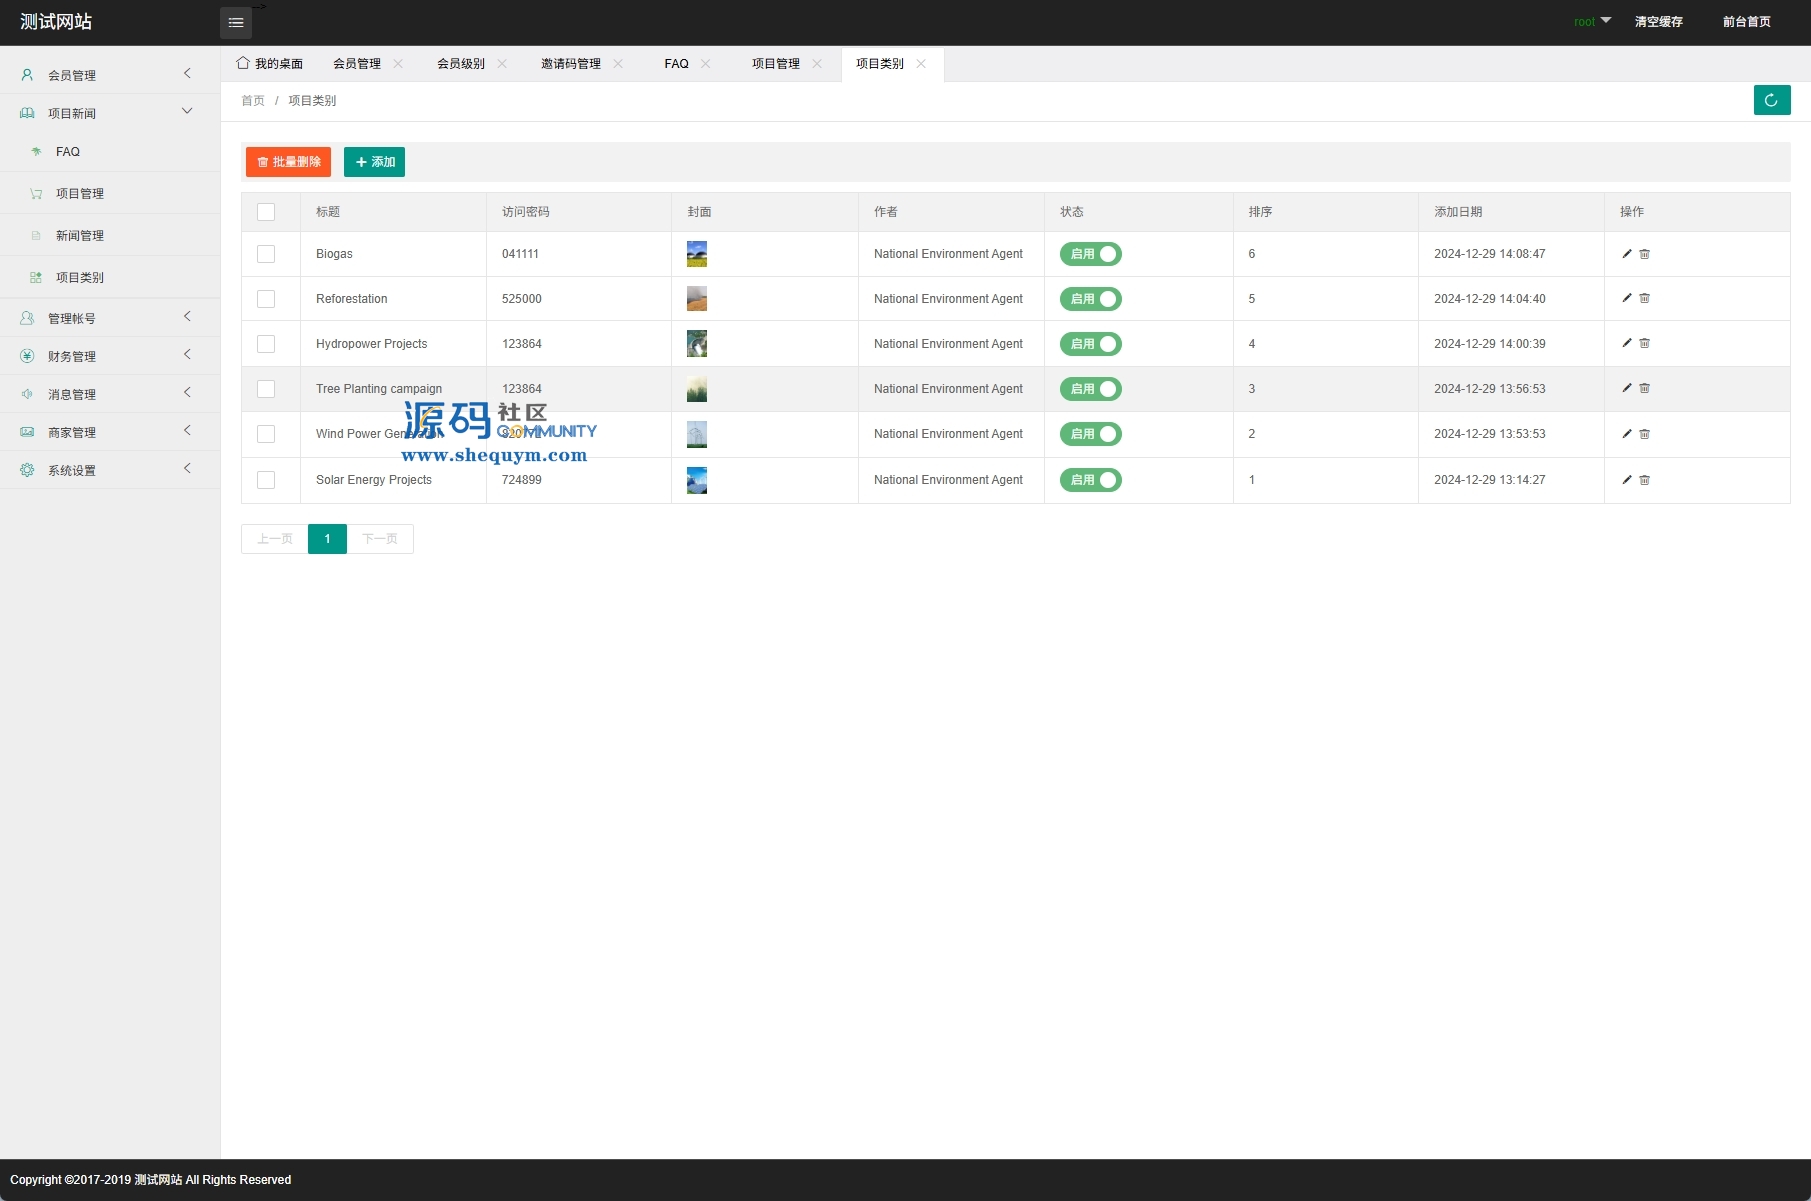
Task: Click the 批量删除 button
Action: pyautogui.click(x=288, y=162)
